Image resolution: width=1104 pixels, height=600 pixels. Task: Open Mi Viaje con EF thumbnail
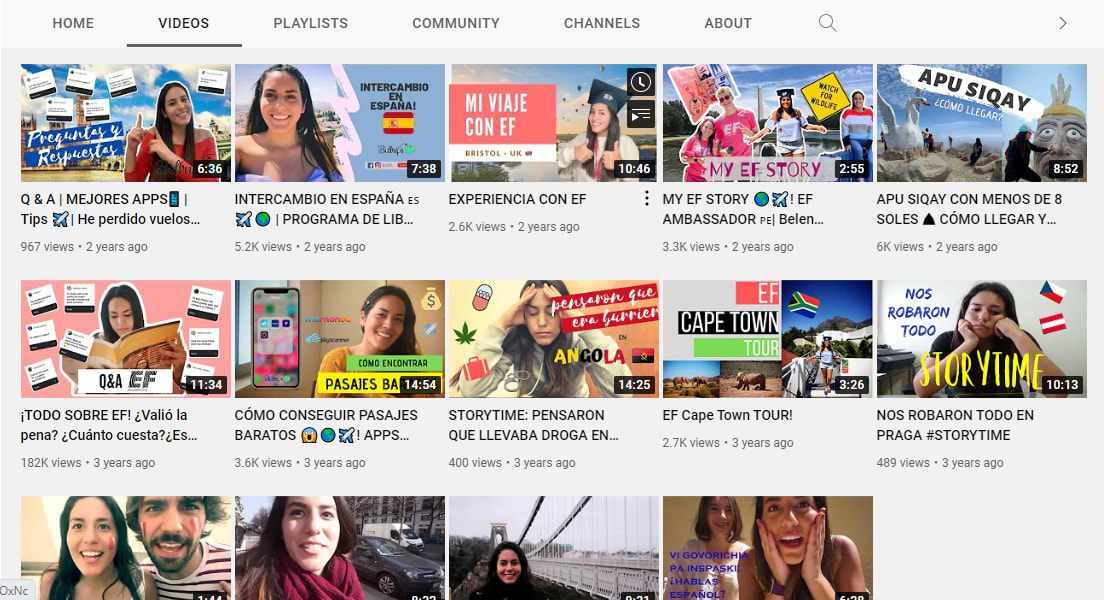pos(553,123)
